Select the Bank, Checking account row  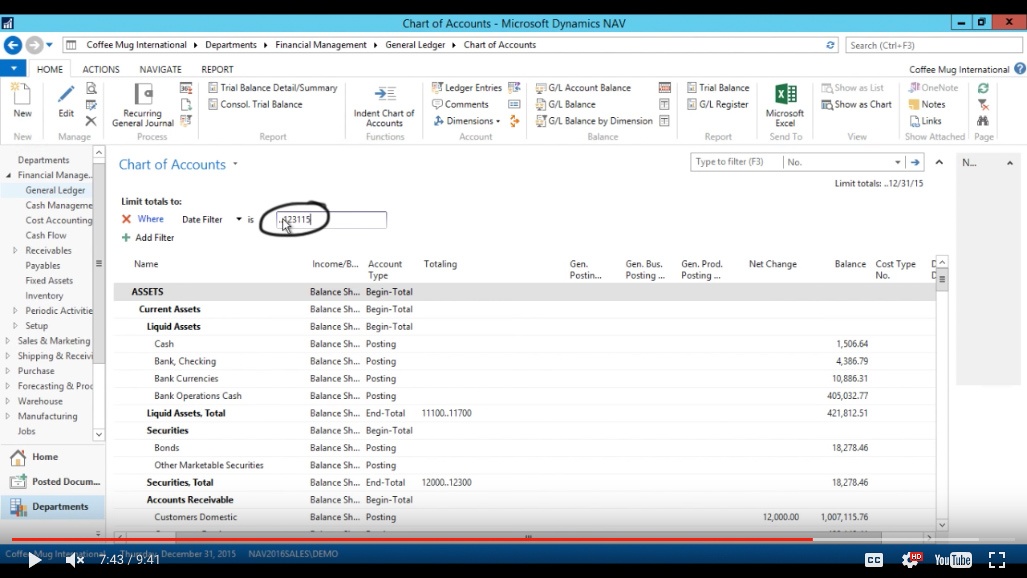(524, 361)
